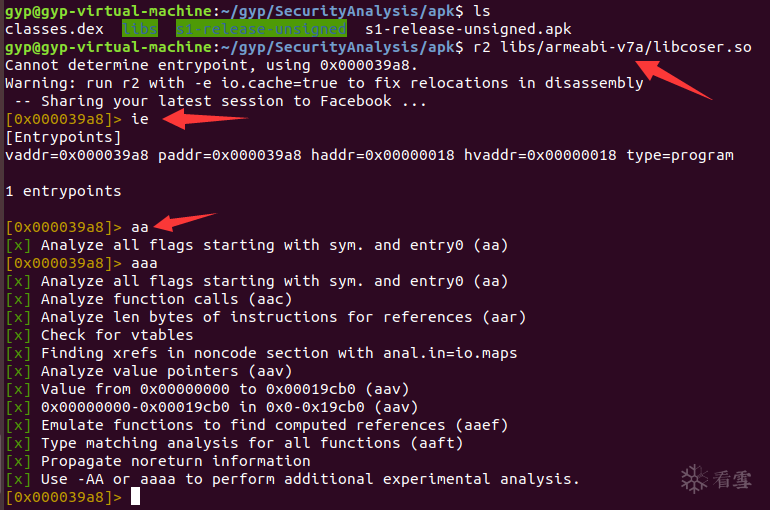
Task: Click the highlighted "libs" directory name
Action: (x=139, y=29)
